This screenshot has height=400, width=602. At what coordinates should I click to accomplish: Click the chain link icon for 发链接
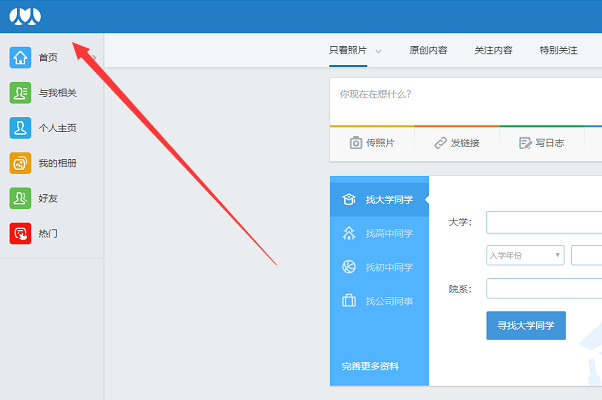point(440,143)
